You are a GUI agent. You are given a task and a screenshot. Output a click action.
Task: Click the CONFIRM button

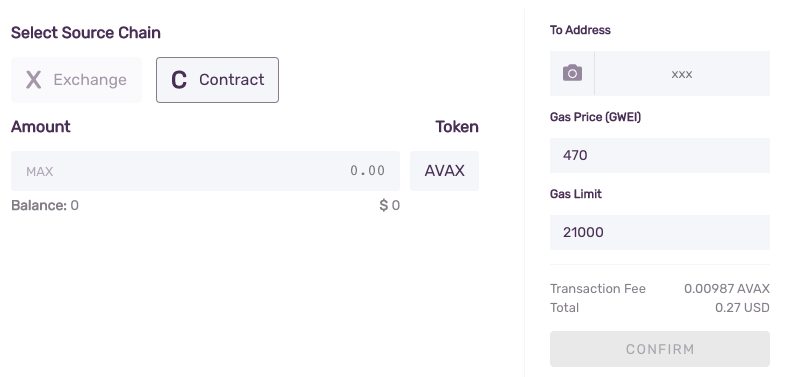coord(660,349)
